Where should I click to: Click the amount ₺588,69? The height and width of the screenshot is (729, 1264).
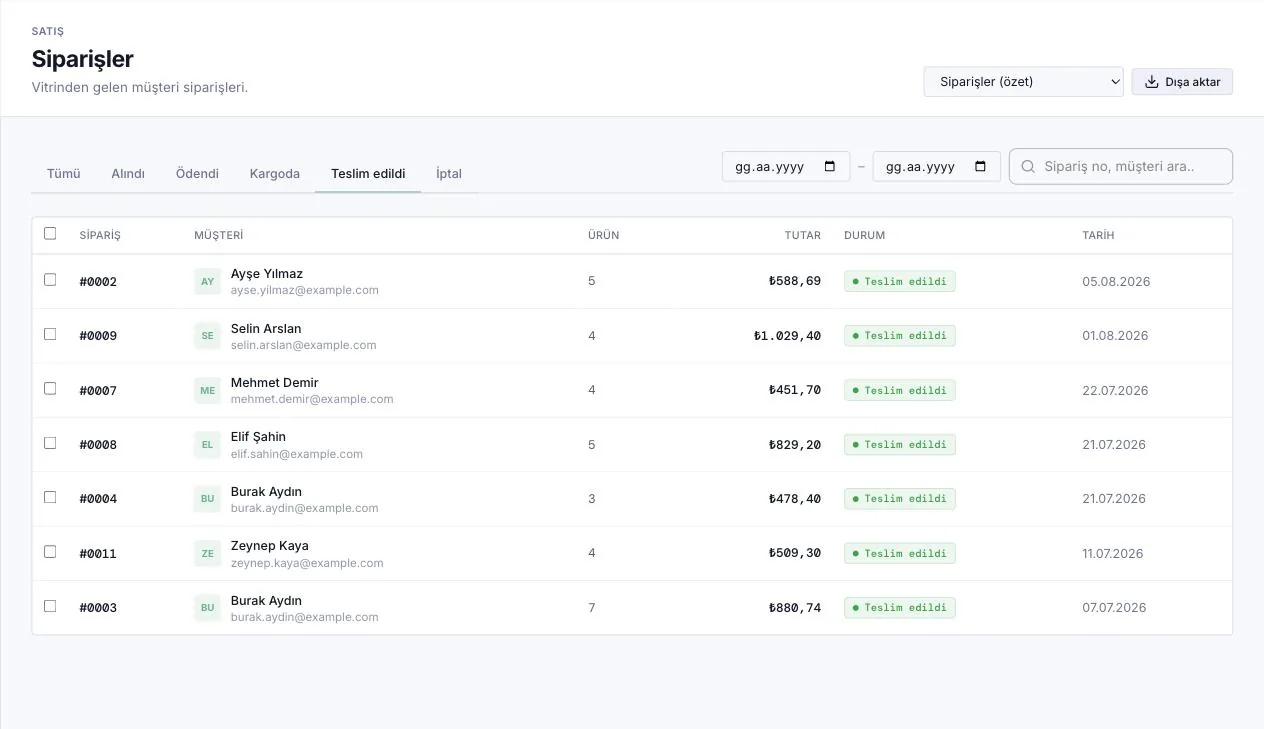[x=795, y=282]
